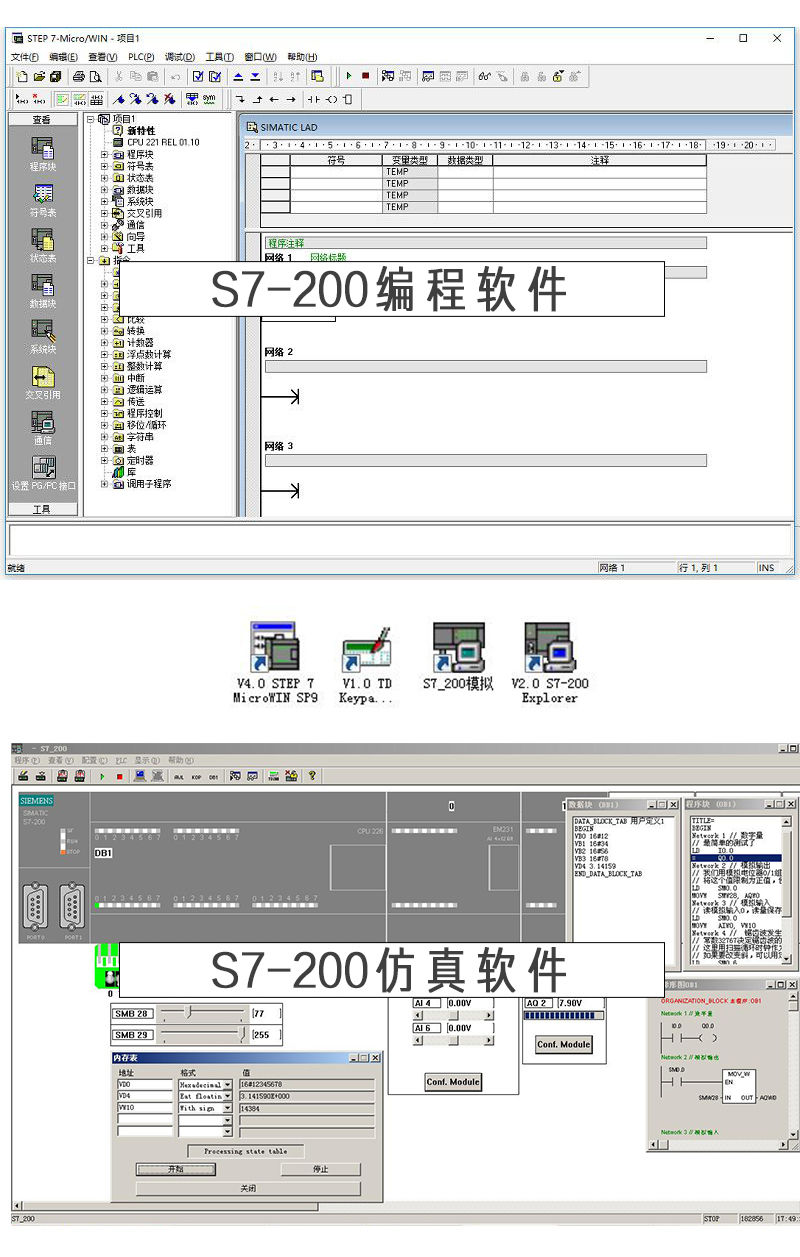Open the 程序块 icon in the navigation bar

click(42, 148)
